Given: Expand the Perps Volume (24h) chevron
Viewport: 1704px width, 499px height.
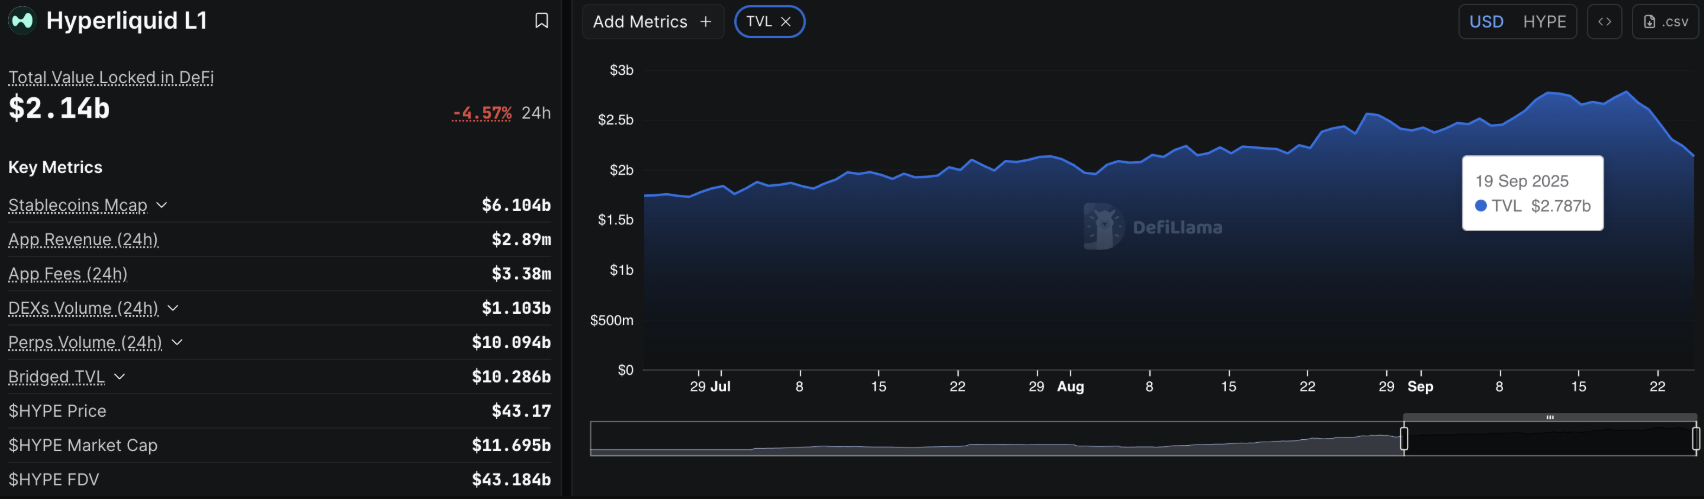Looking at the screenshot, I should tap(177, 342).
